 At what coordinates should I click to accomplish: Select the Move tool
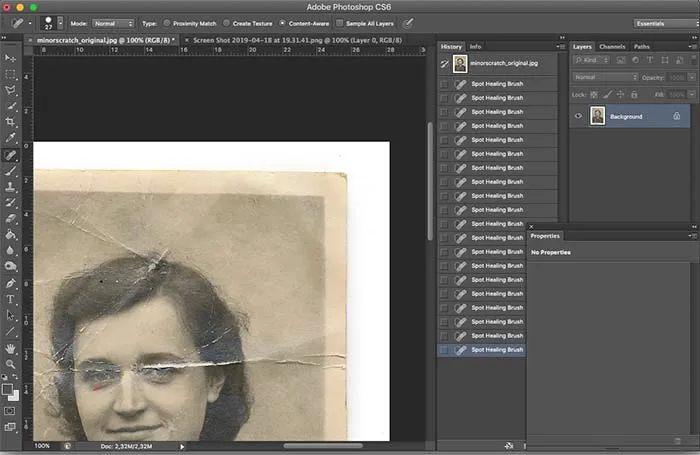pyautogui.click(x=10, y=58)
